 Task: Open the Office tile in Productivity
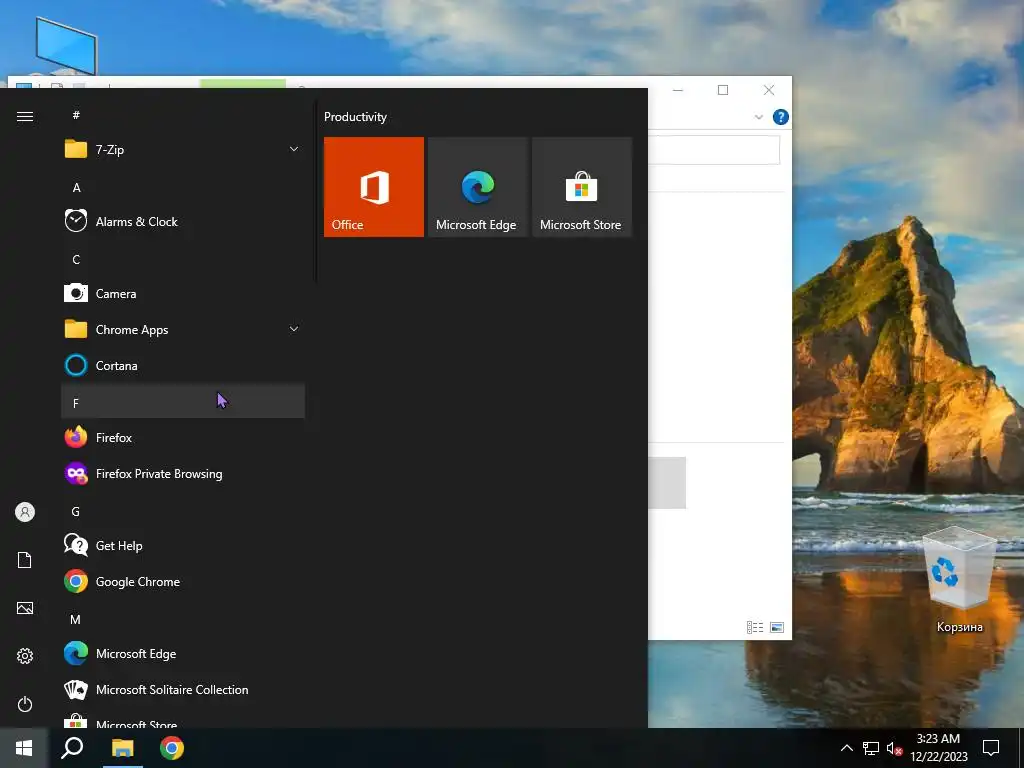point(374,187)
